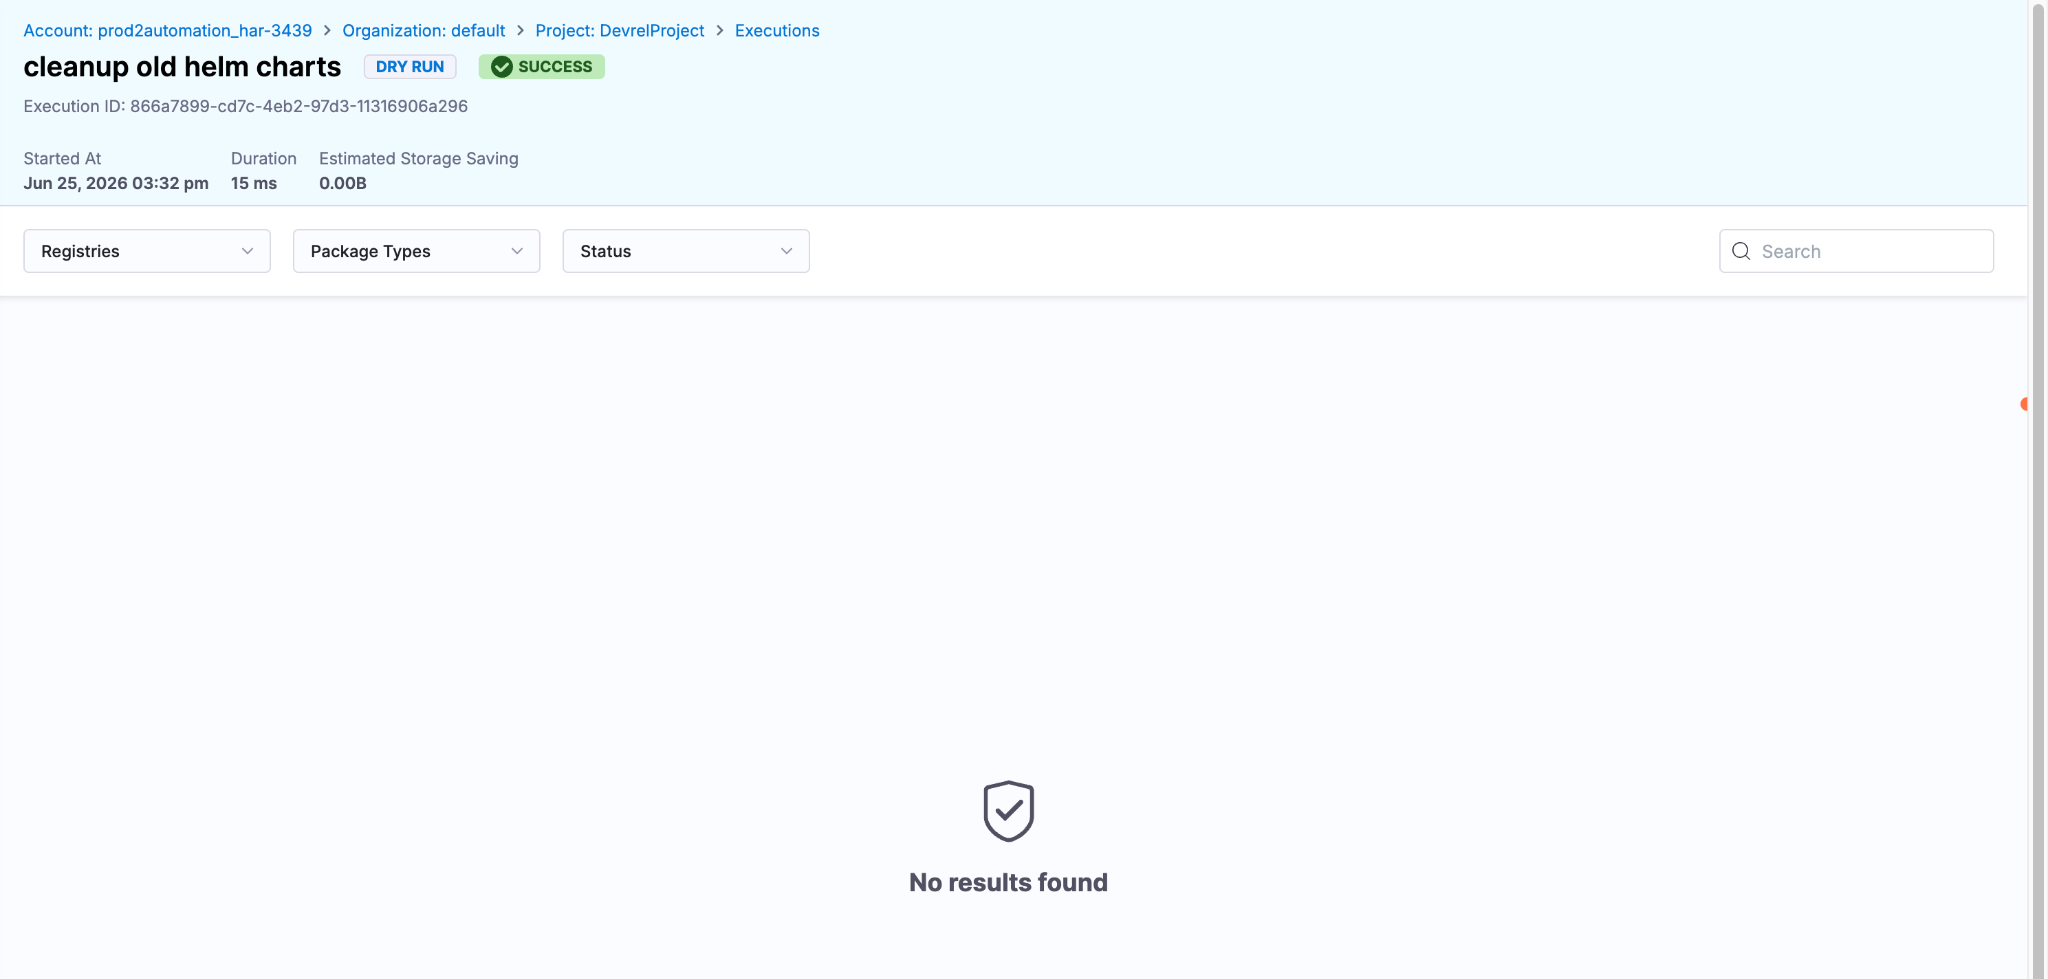
Task: Click the DRY RUN badge
Action: coord(410,67)
